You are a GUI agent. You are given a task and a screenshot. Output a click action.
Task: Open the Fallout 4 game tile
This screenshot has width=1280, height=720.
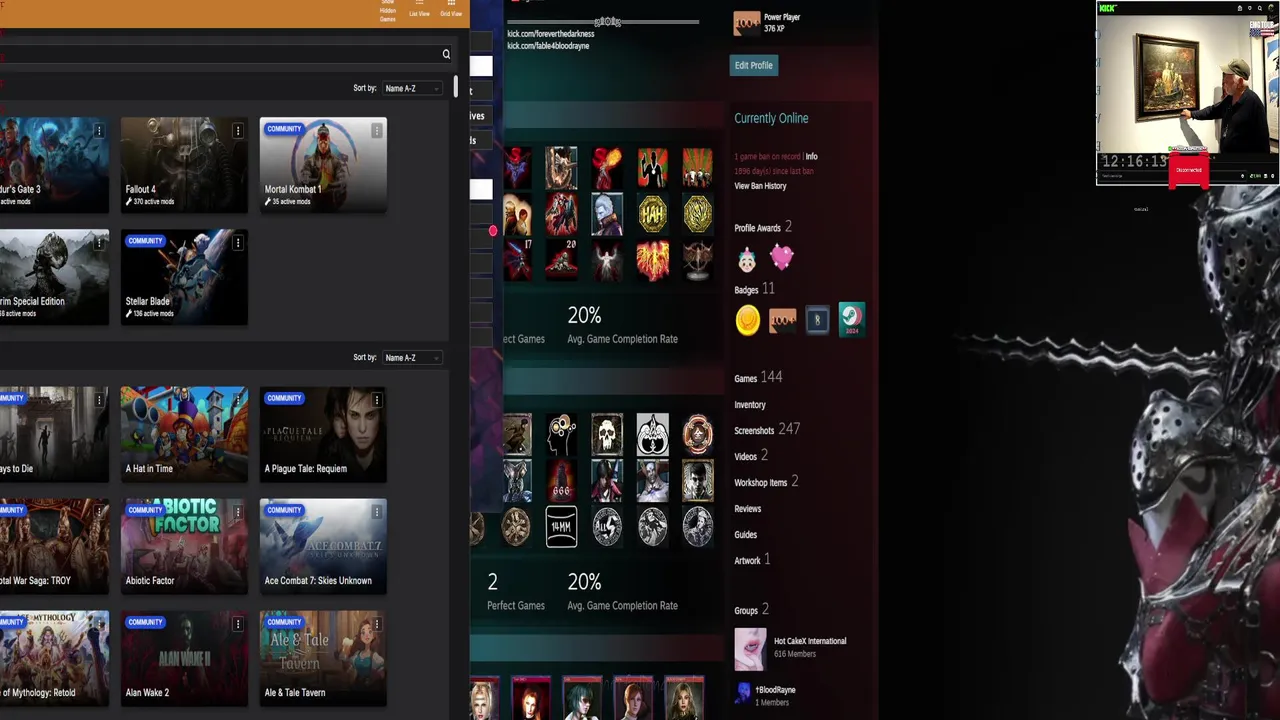[184, 165]
